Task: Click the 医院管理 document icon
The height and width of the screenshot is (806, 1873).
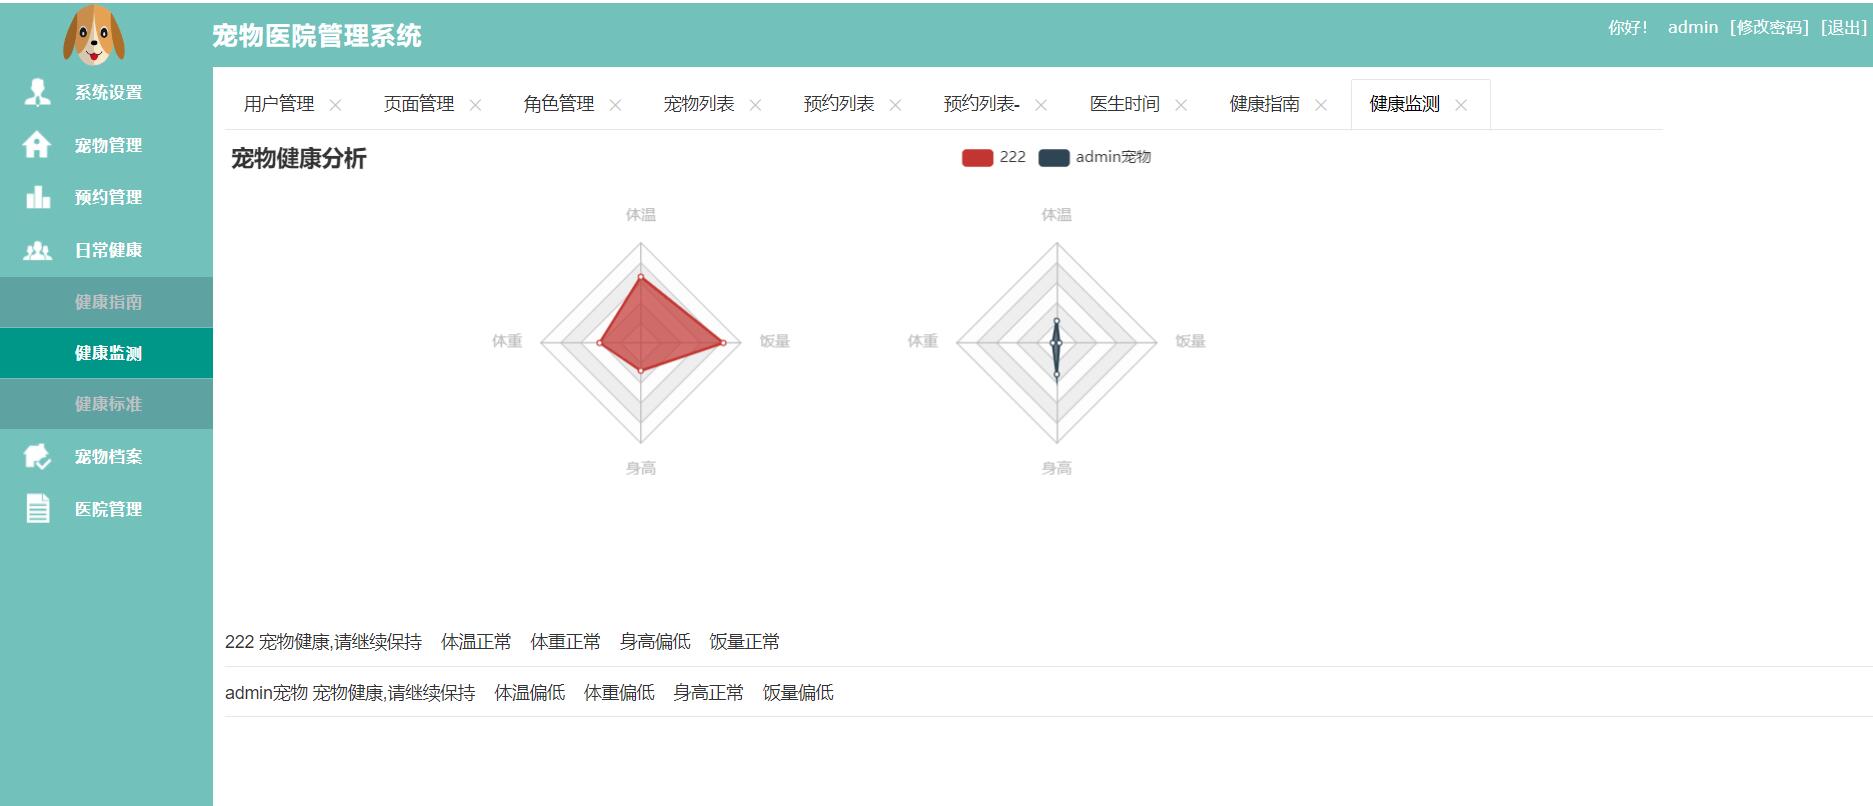Action: (38, 509)
